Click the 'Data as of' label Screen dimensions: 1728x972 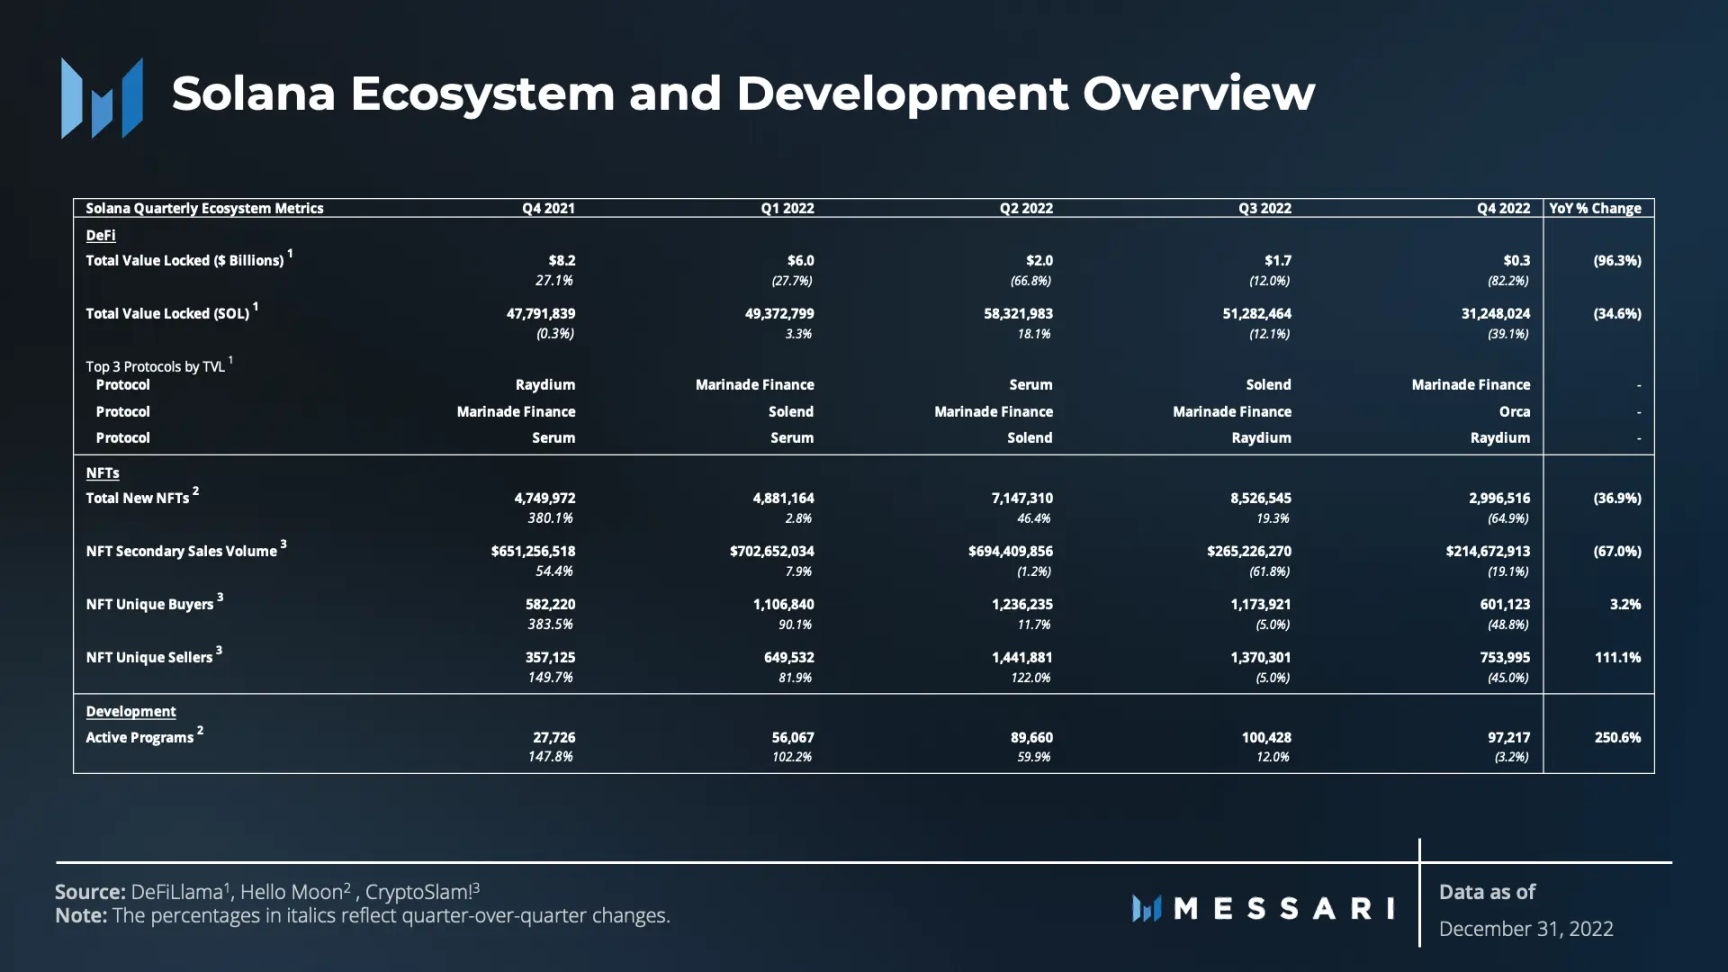point(1487,891)
